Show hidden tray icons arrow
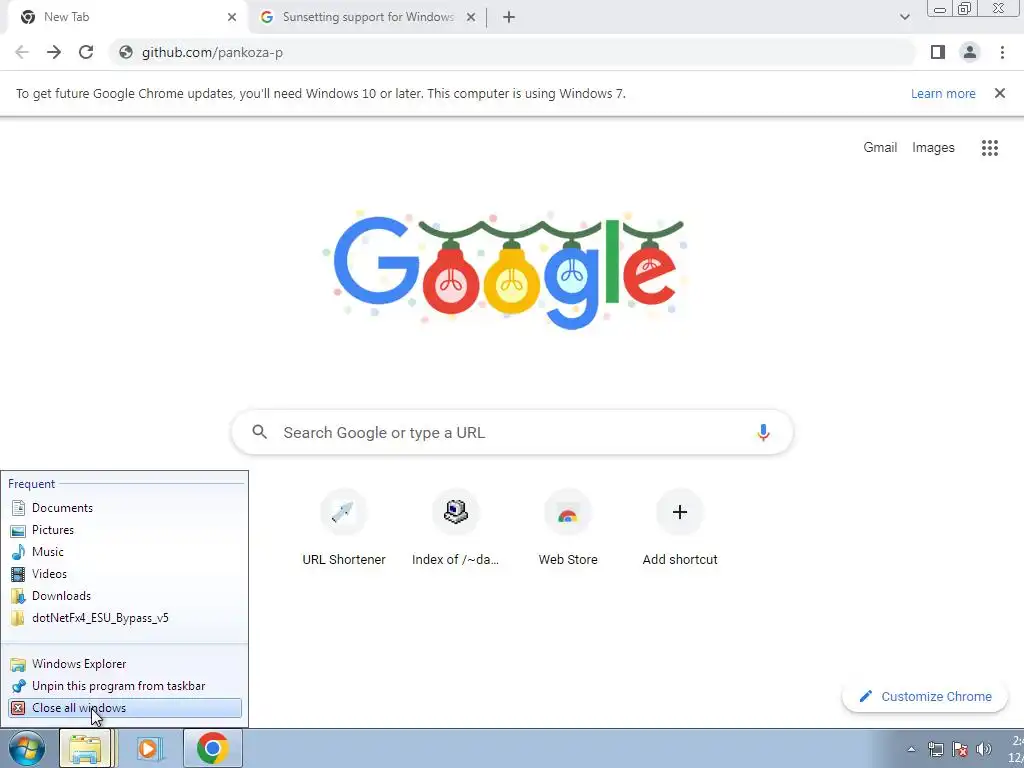 (911, 749)
